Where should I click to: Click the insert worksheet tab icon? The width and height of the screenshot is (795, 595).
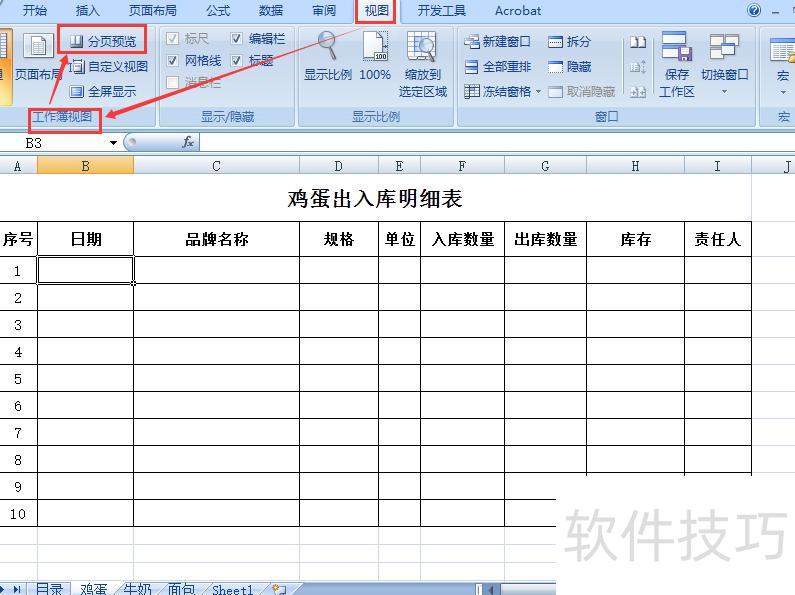tap(279, 589)
